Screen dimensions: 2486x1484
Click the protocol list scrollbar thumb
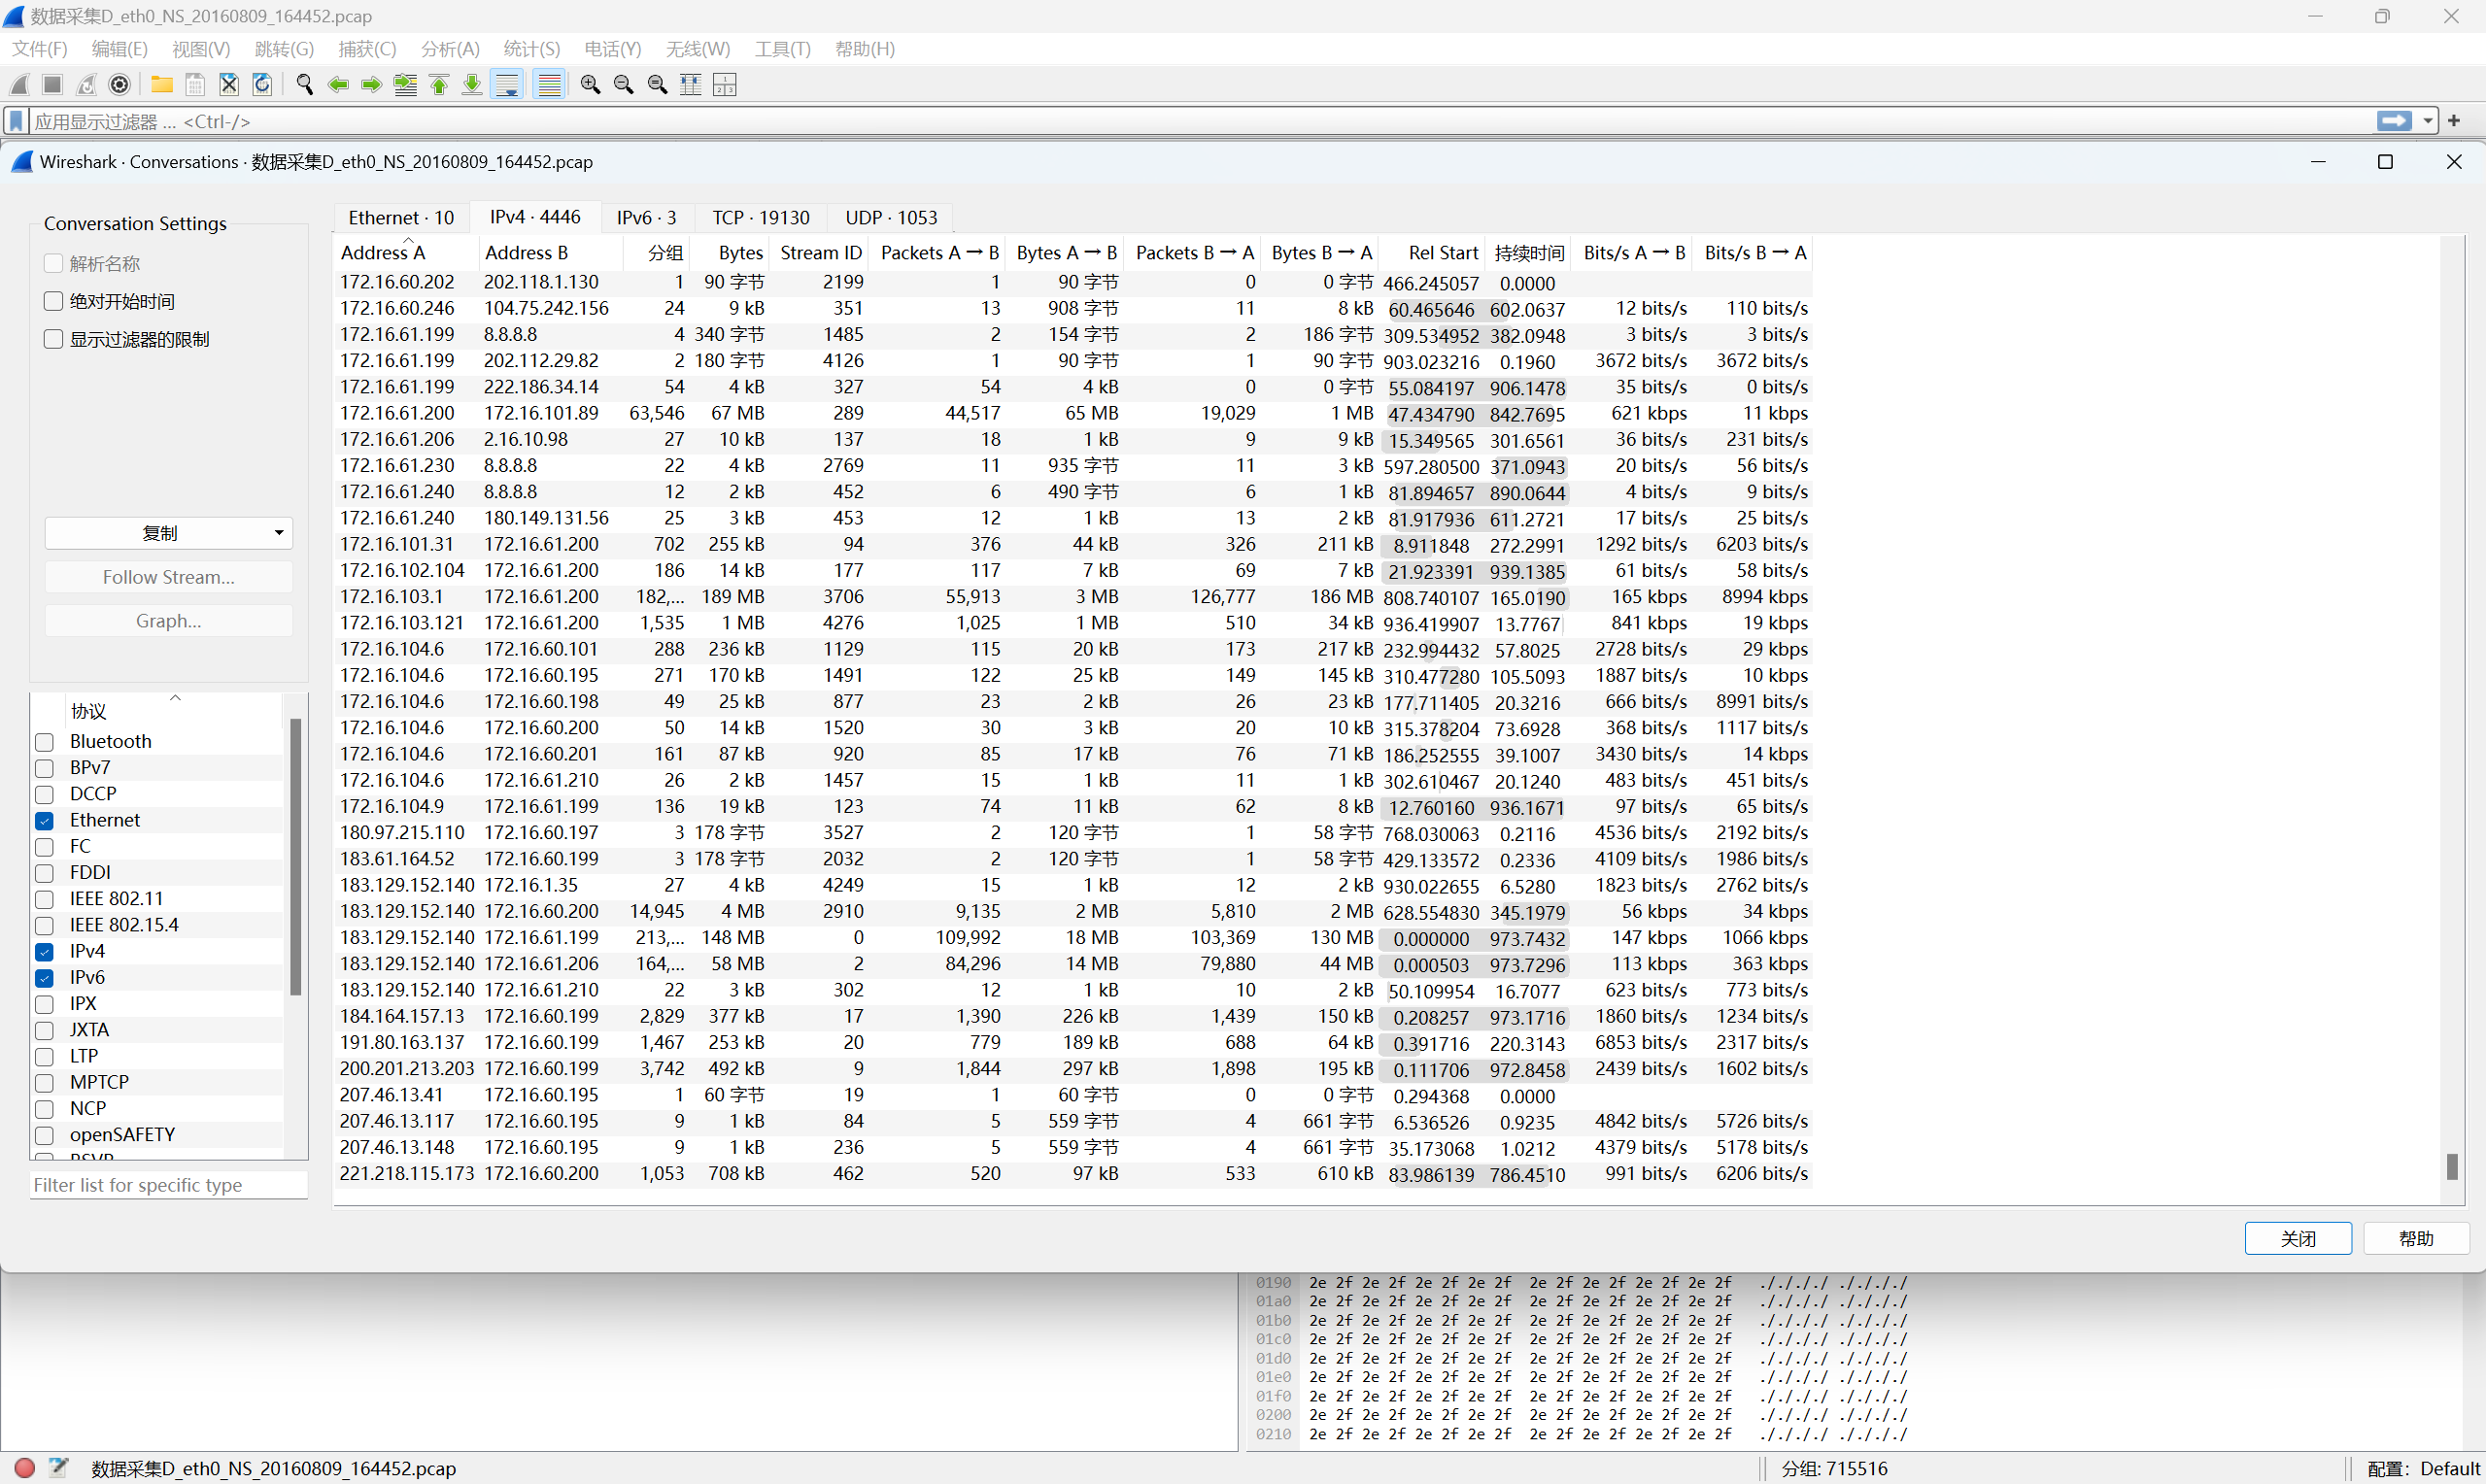point(295,856)
